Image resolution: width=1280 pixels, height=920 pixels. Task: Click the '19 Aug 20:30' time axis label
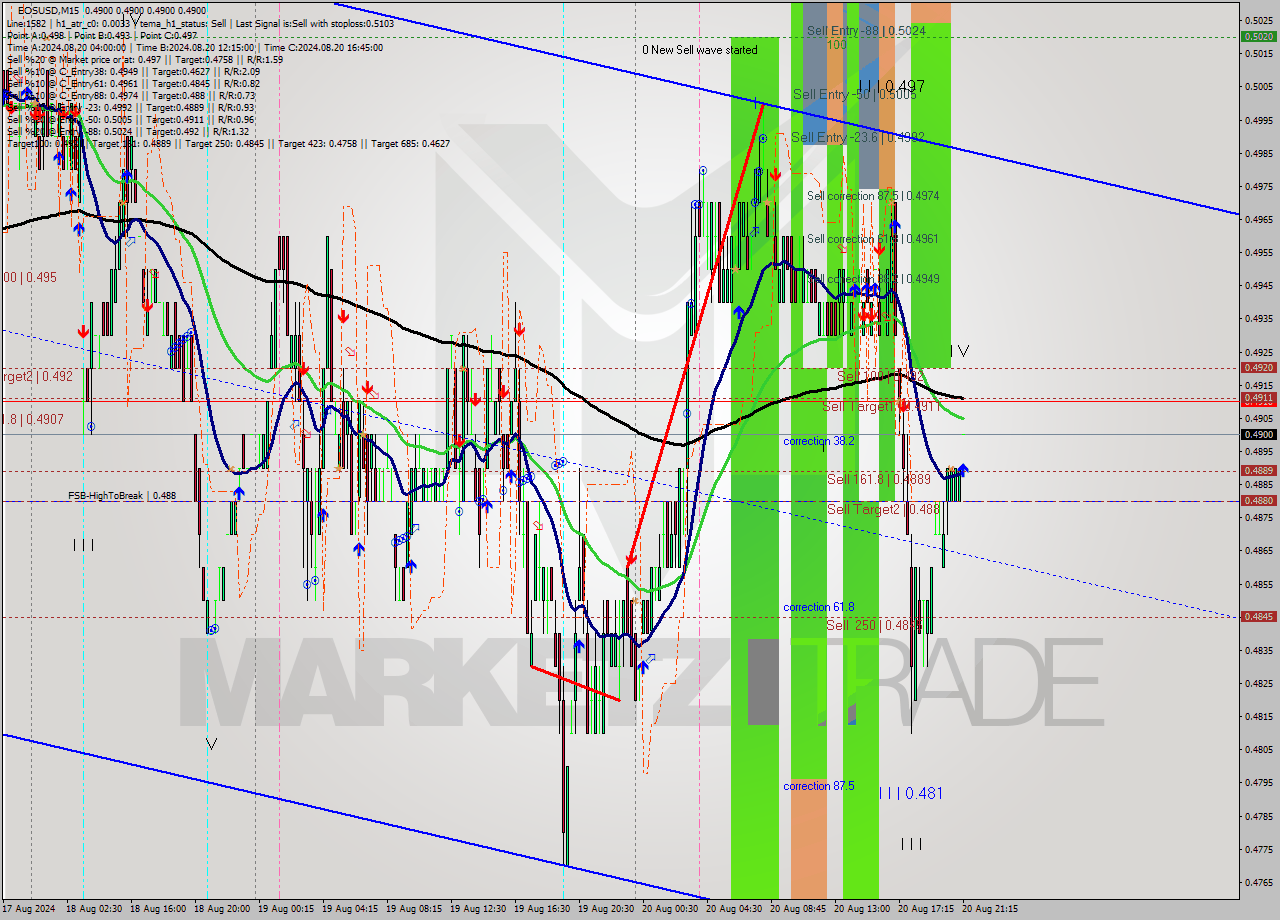(x=606, y=909)
